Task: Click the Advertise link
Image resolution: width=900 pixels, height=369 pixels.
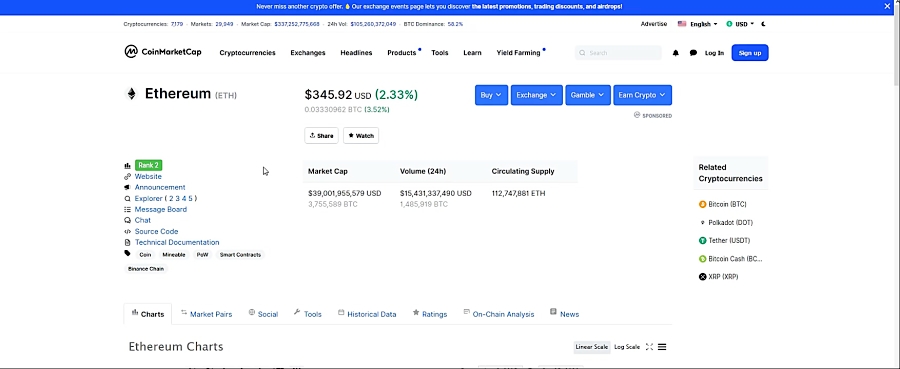Action: coord(654,24)
